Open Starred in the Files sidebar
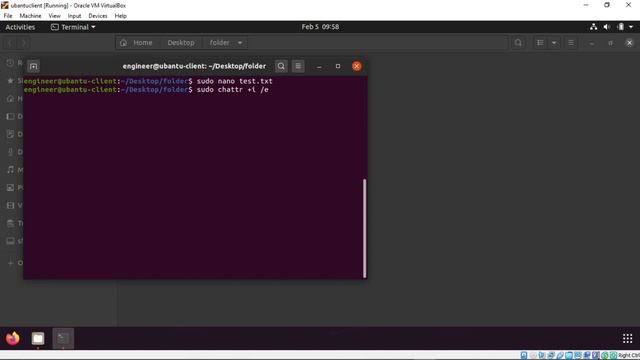The image size is (640, 360). pos(10,81)
